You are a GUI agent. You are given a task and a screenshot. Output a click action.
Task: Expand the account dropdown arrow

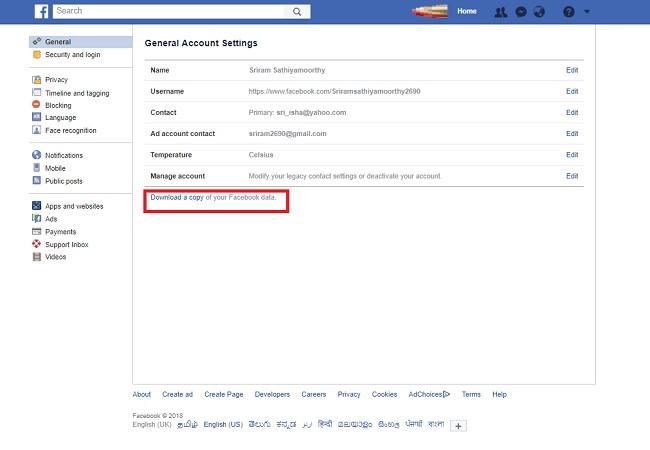(587, 12)
